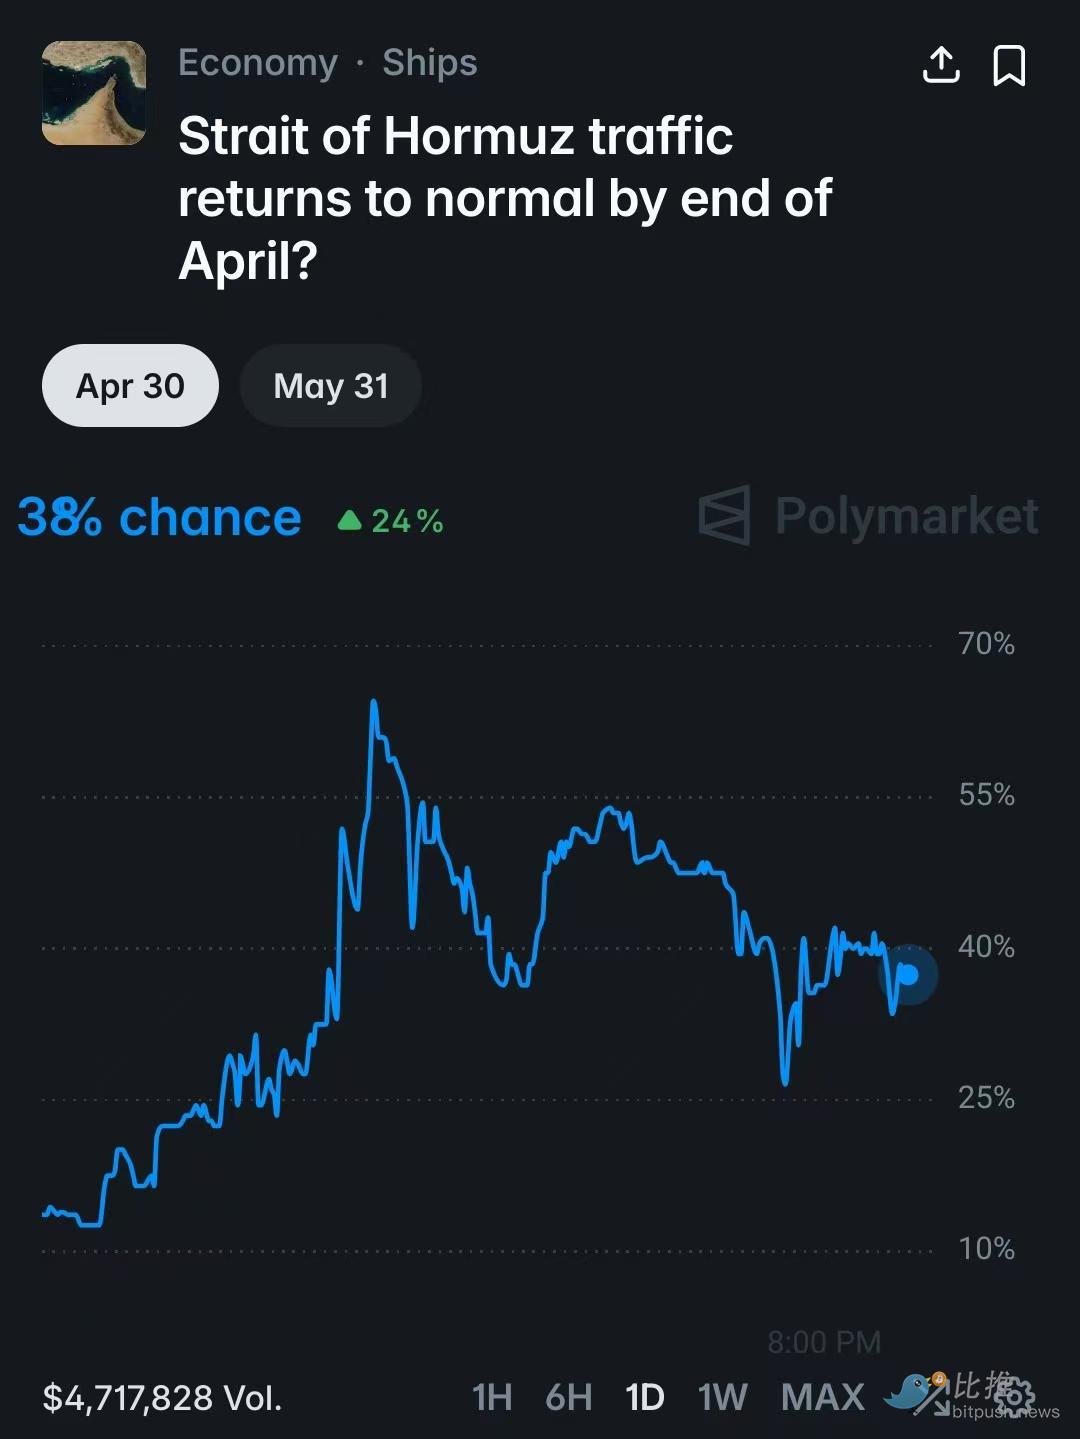Image resolution: width=1080 pixels, height=1439 pixels.
Task: Open the Ships category link
Action: 430,63
